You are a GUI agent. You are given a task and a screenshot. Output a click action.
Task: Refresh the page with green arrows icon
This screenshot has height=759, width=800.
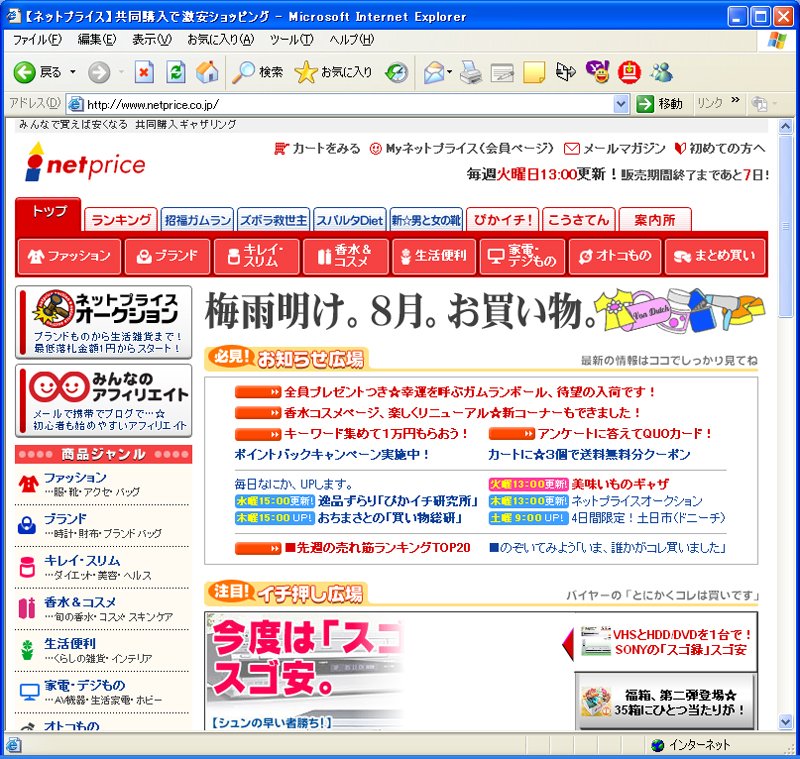pos(176,72)
